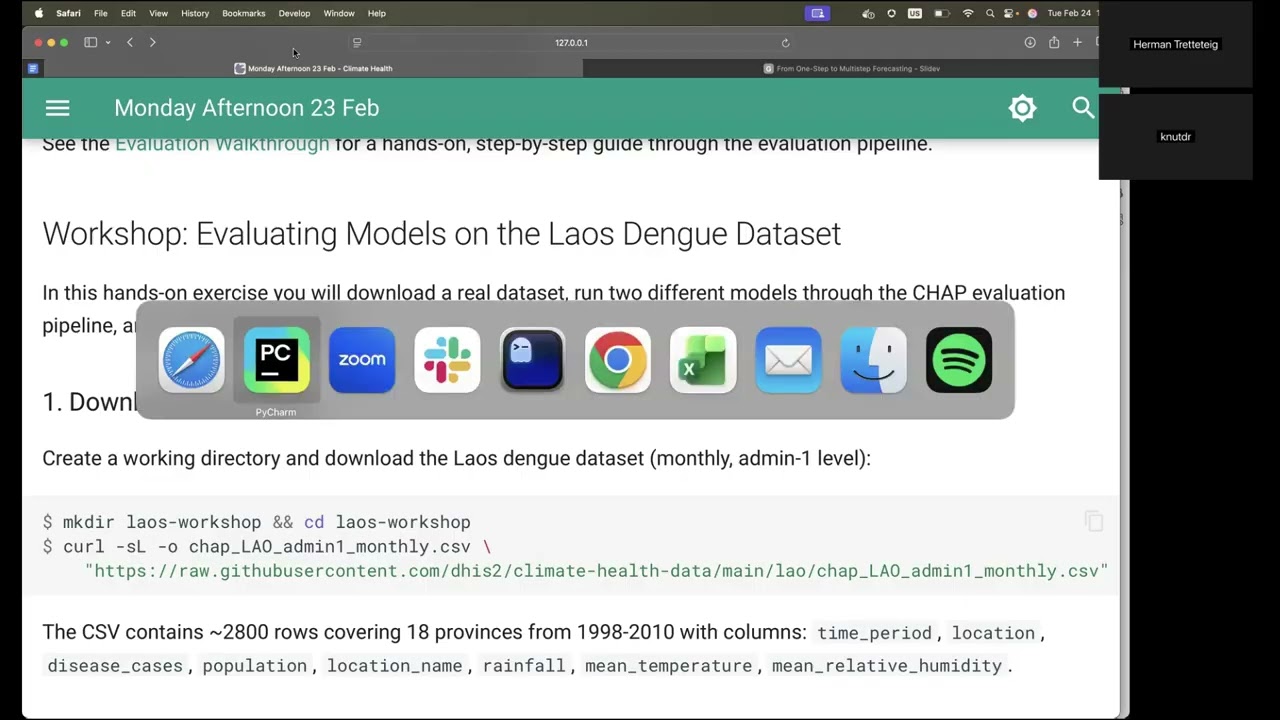Copy the code block to clipboard

point(1093,521)
